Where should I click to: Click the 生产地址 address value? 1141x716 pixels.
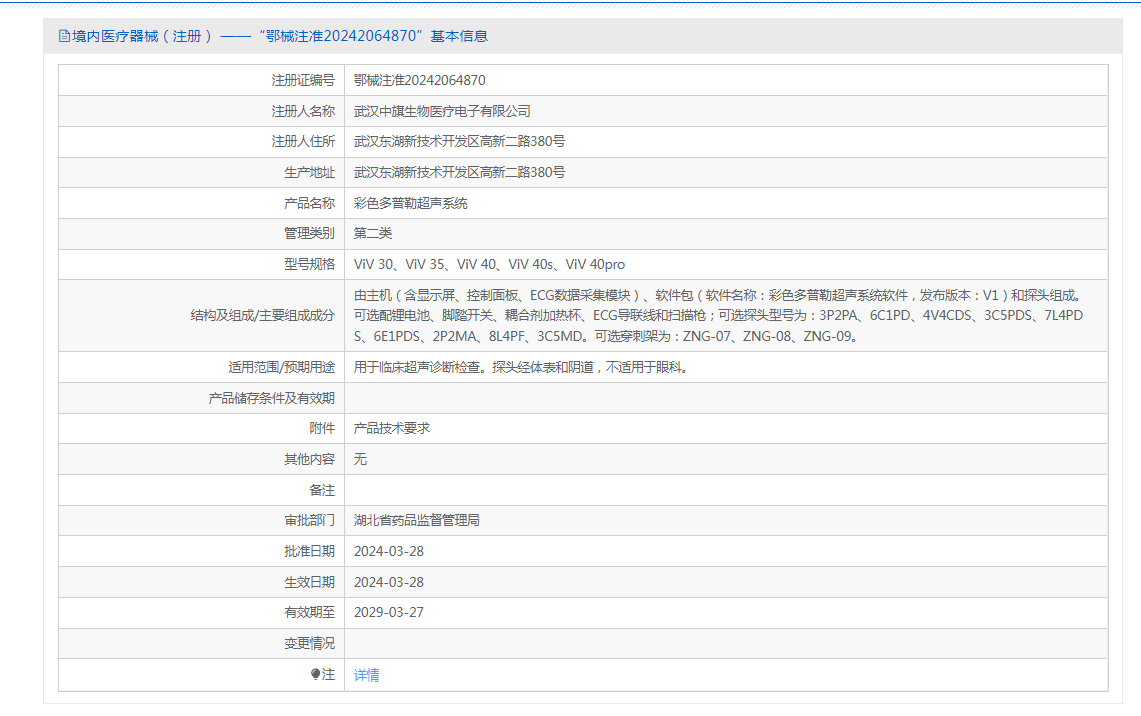click(x=460, y=172)
